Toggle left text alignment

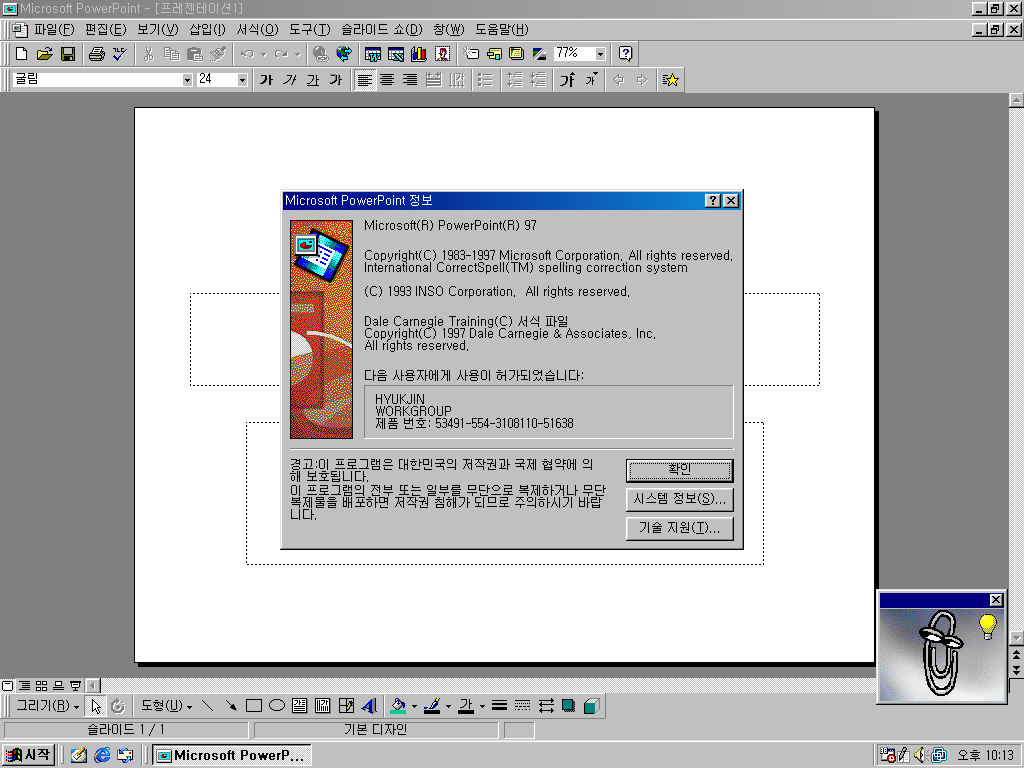point(364,80)
